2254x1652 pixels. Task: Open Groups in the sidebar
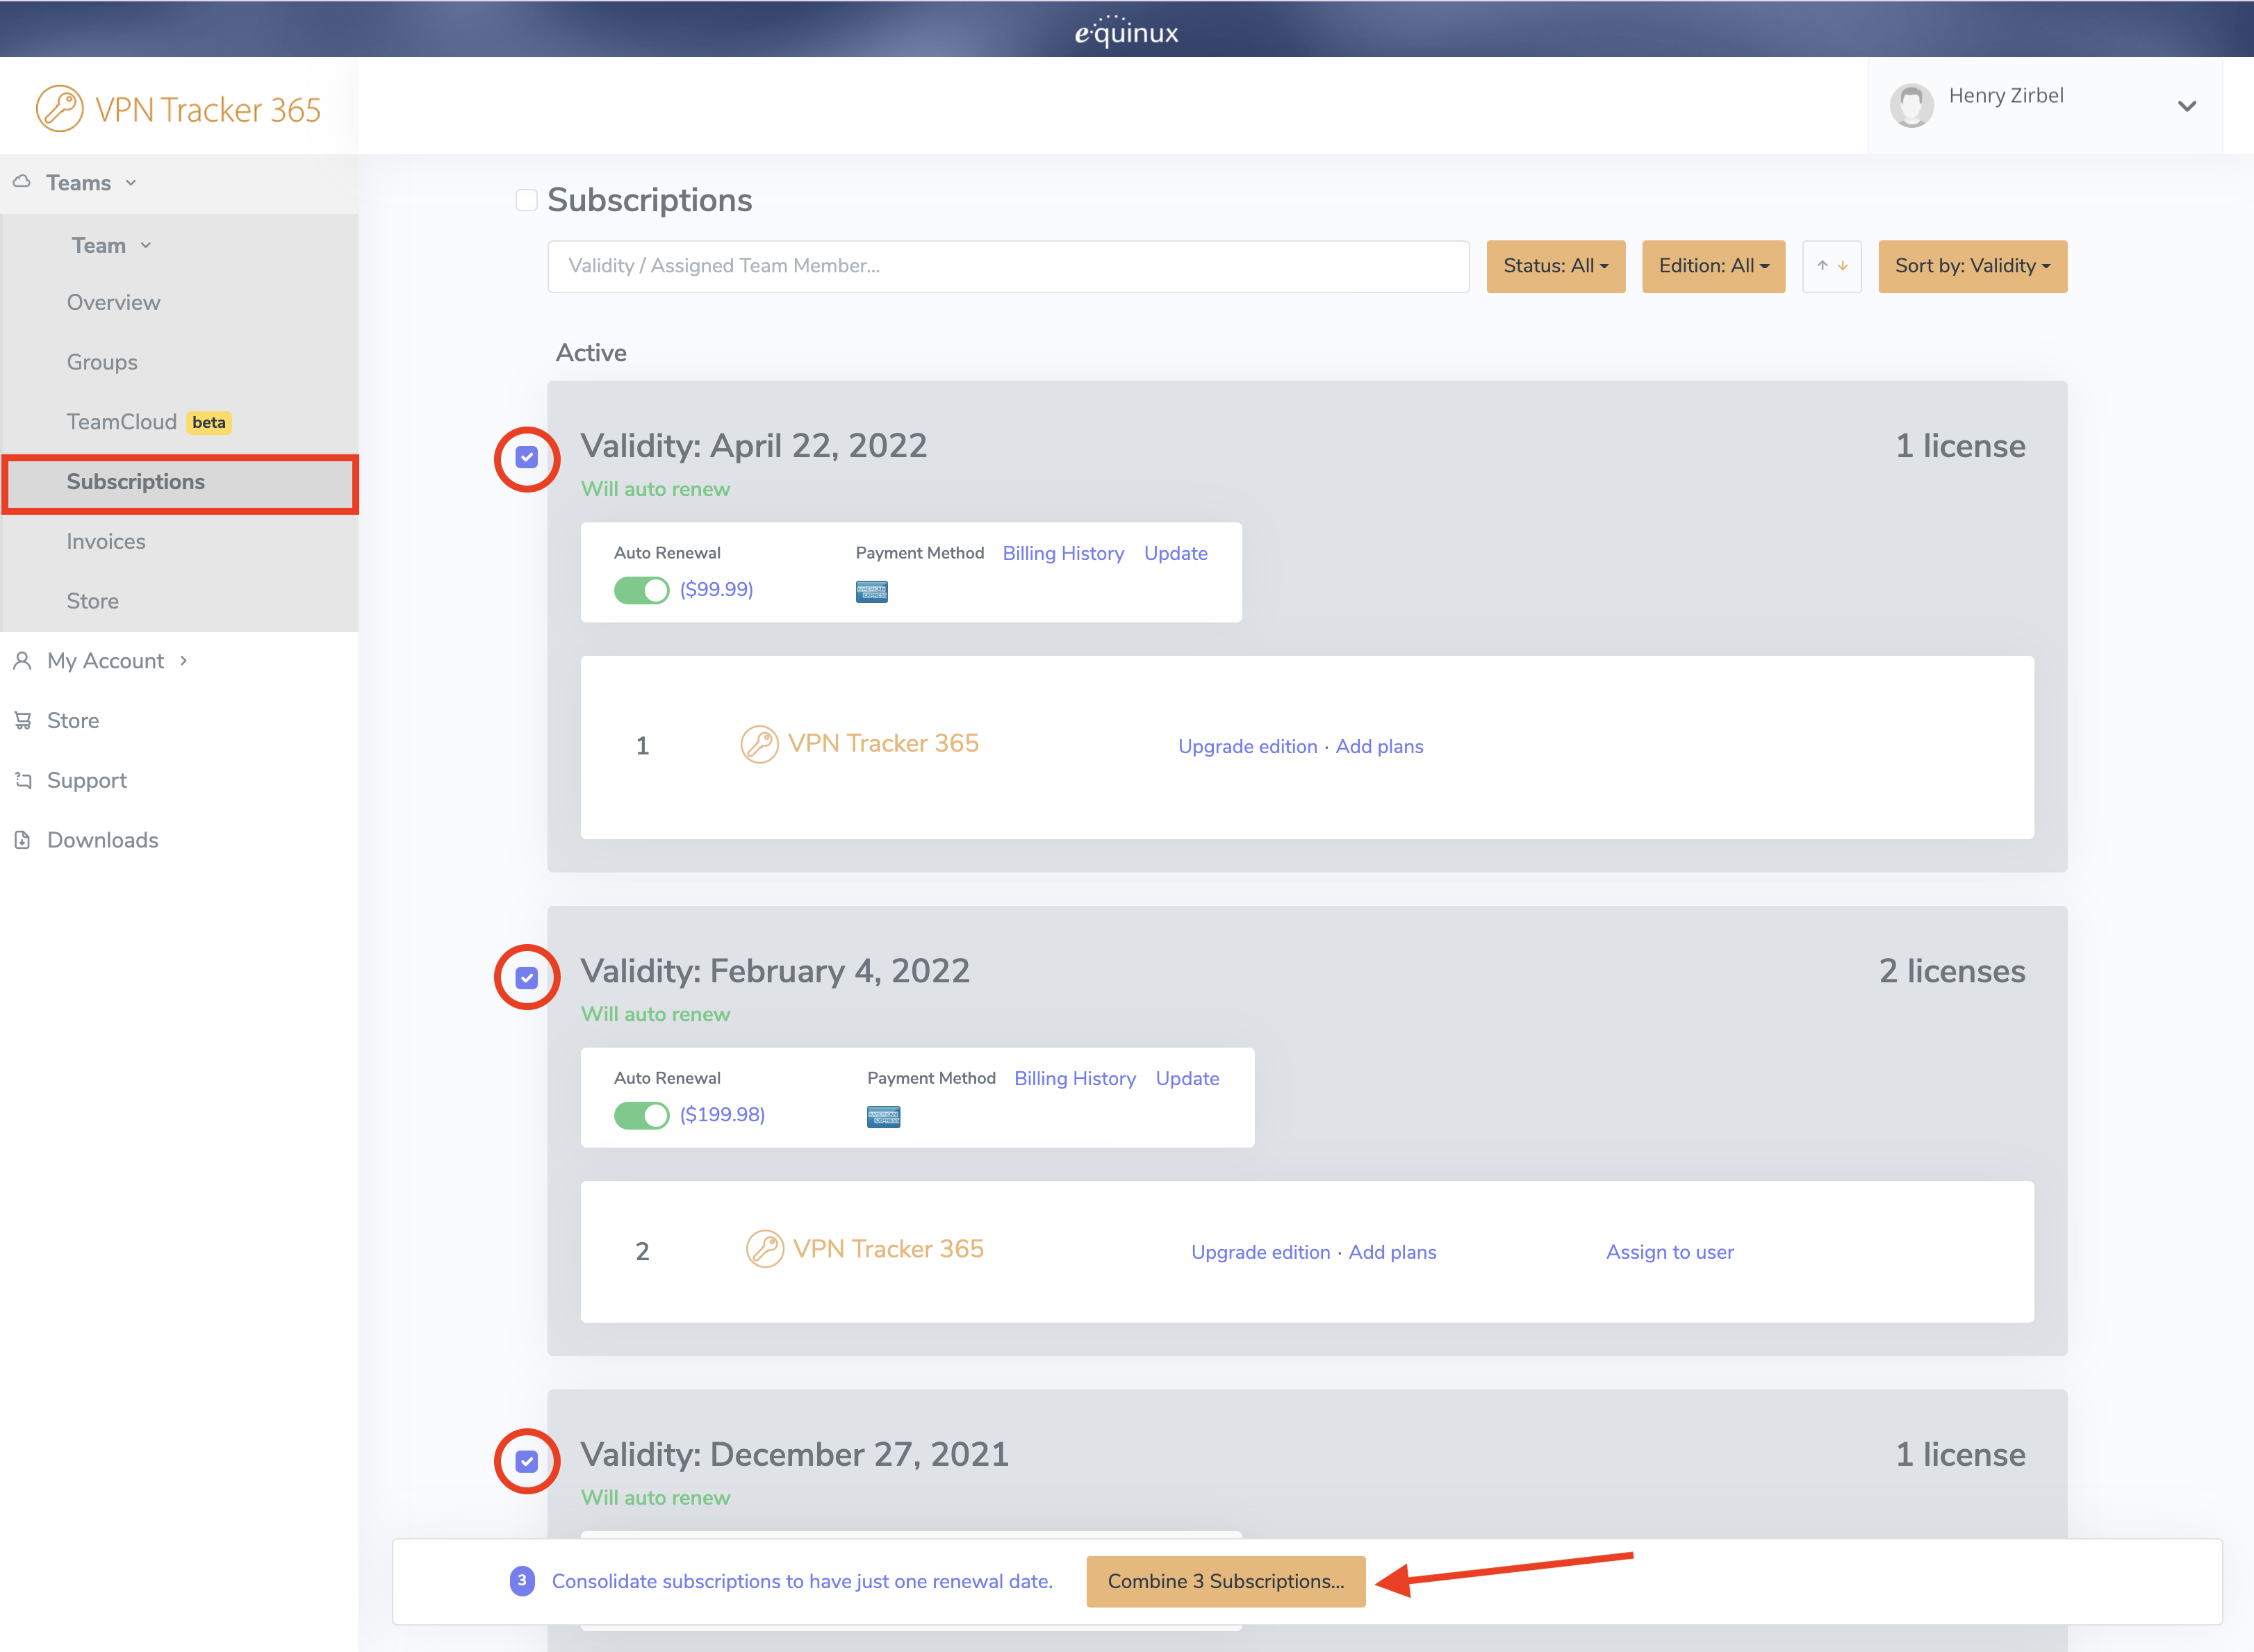pos(102,362)
